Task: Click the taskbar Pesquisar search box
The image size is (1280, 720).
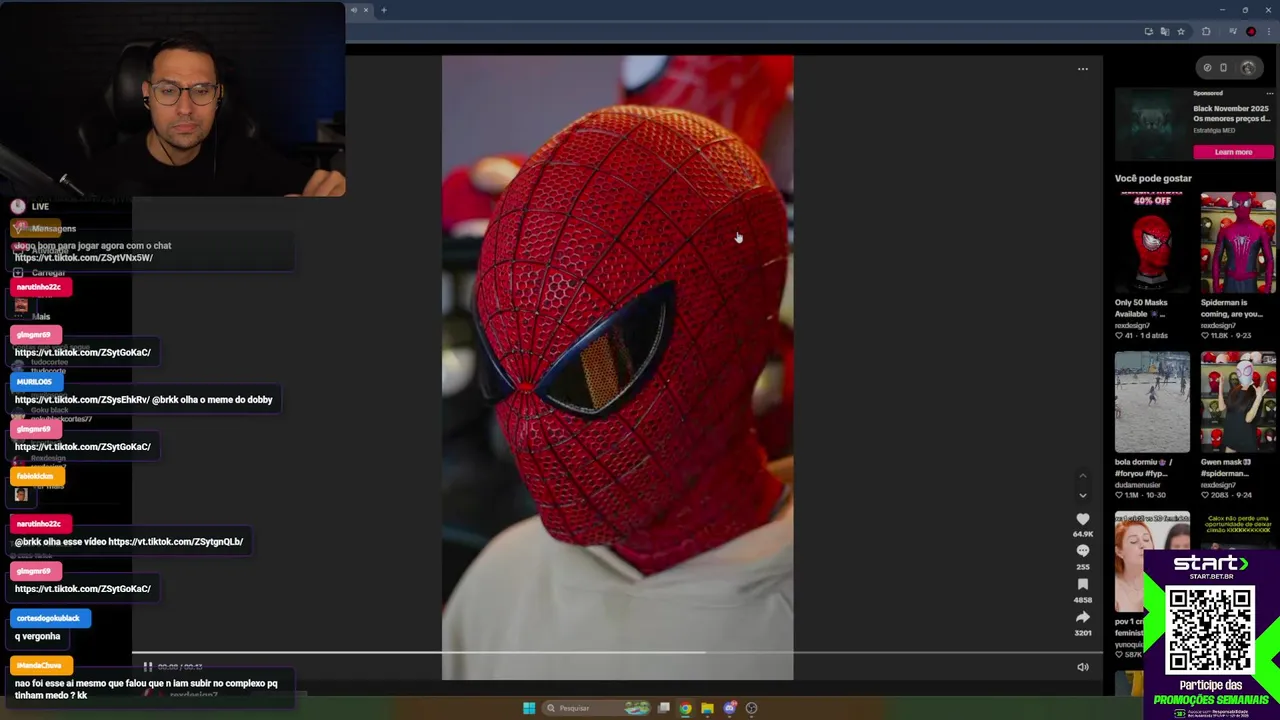Action: [597, 708]
